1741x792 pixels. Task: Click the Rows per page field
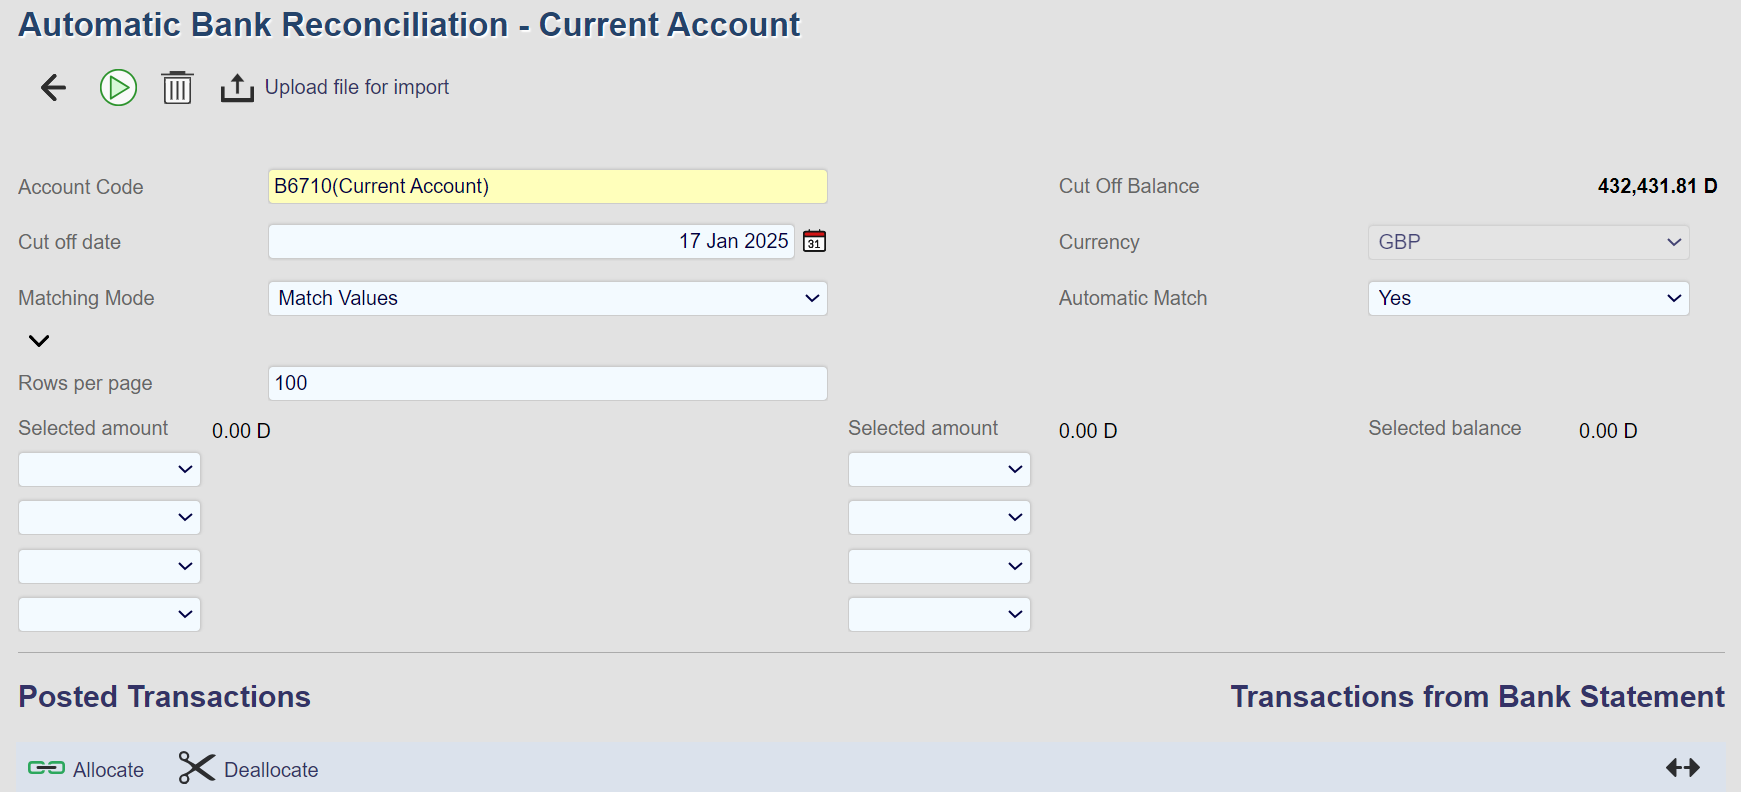547,383
